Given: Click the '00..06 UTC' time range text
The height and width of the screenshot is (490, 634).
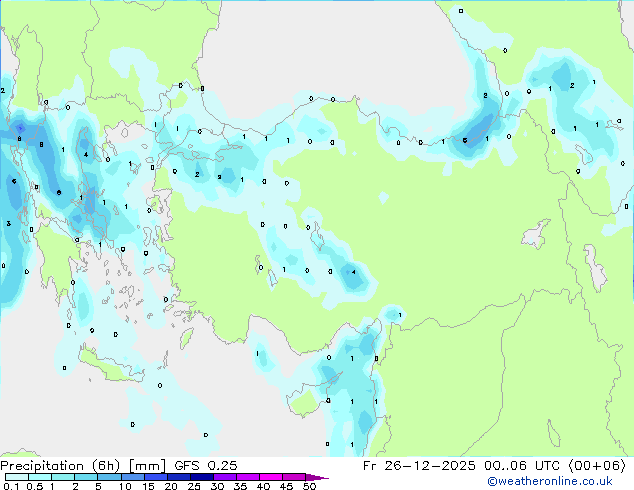Looking at the screenshot, I should pos(521,466).
